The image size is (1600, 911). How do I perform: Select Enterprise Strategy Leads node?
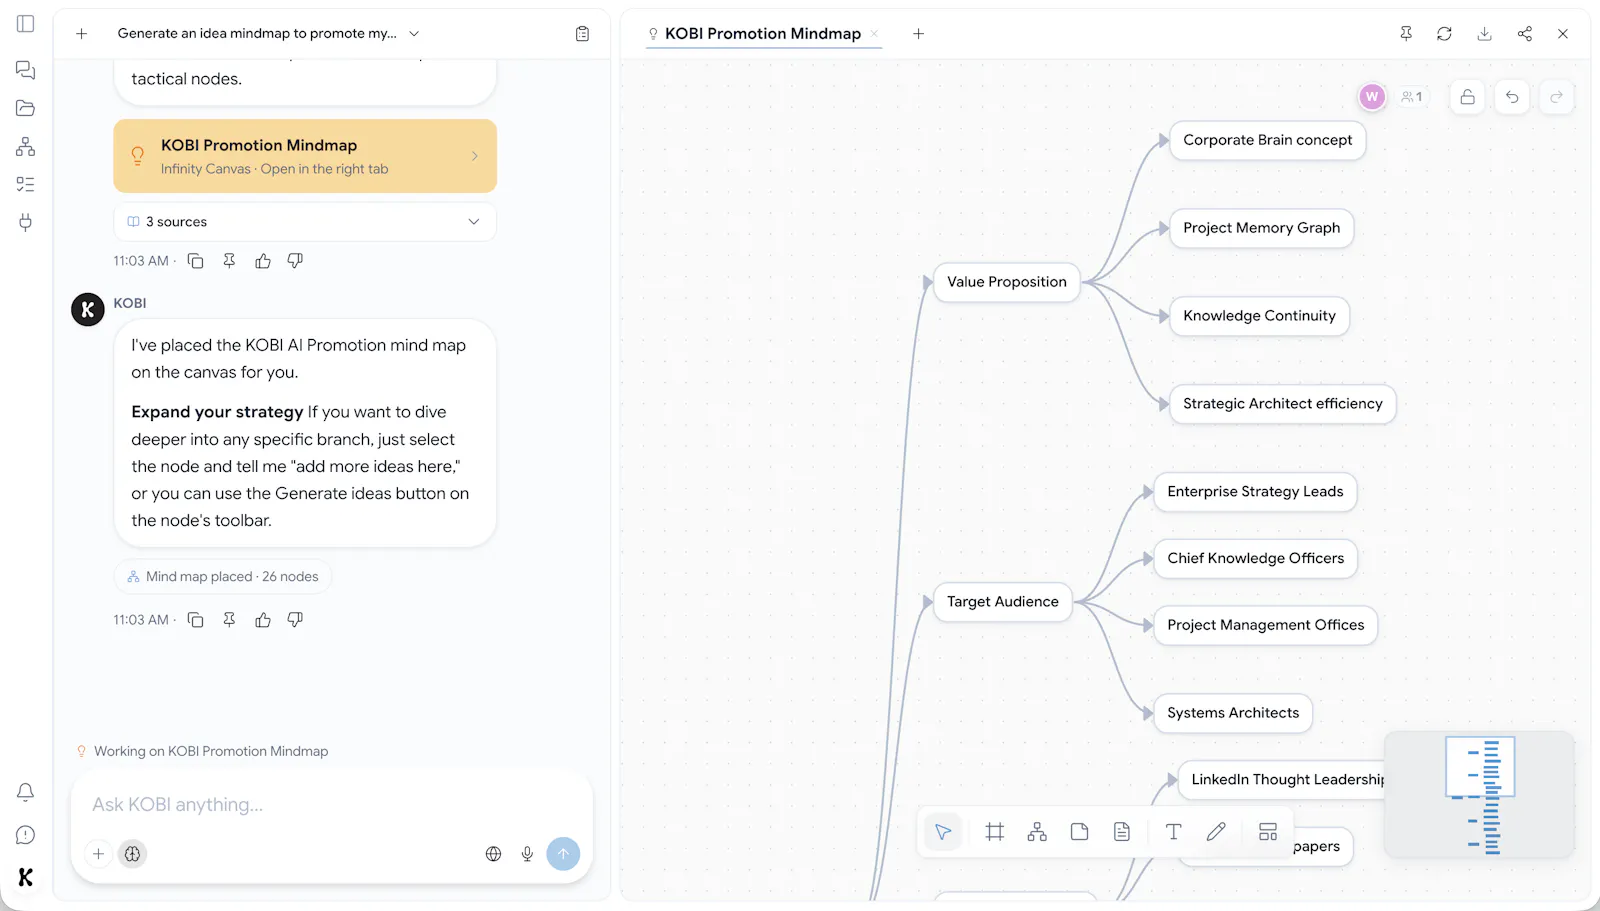coord(1256,492)
